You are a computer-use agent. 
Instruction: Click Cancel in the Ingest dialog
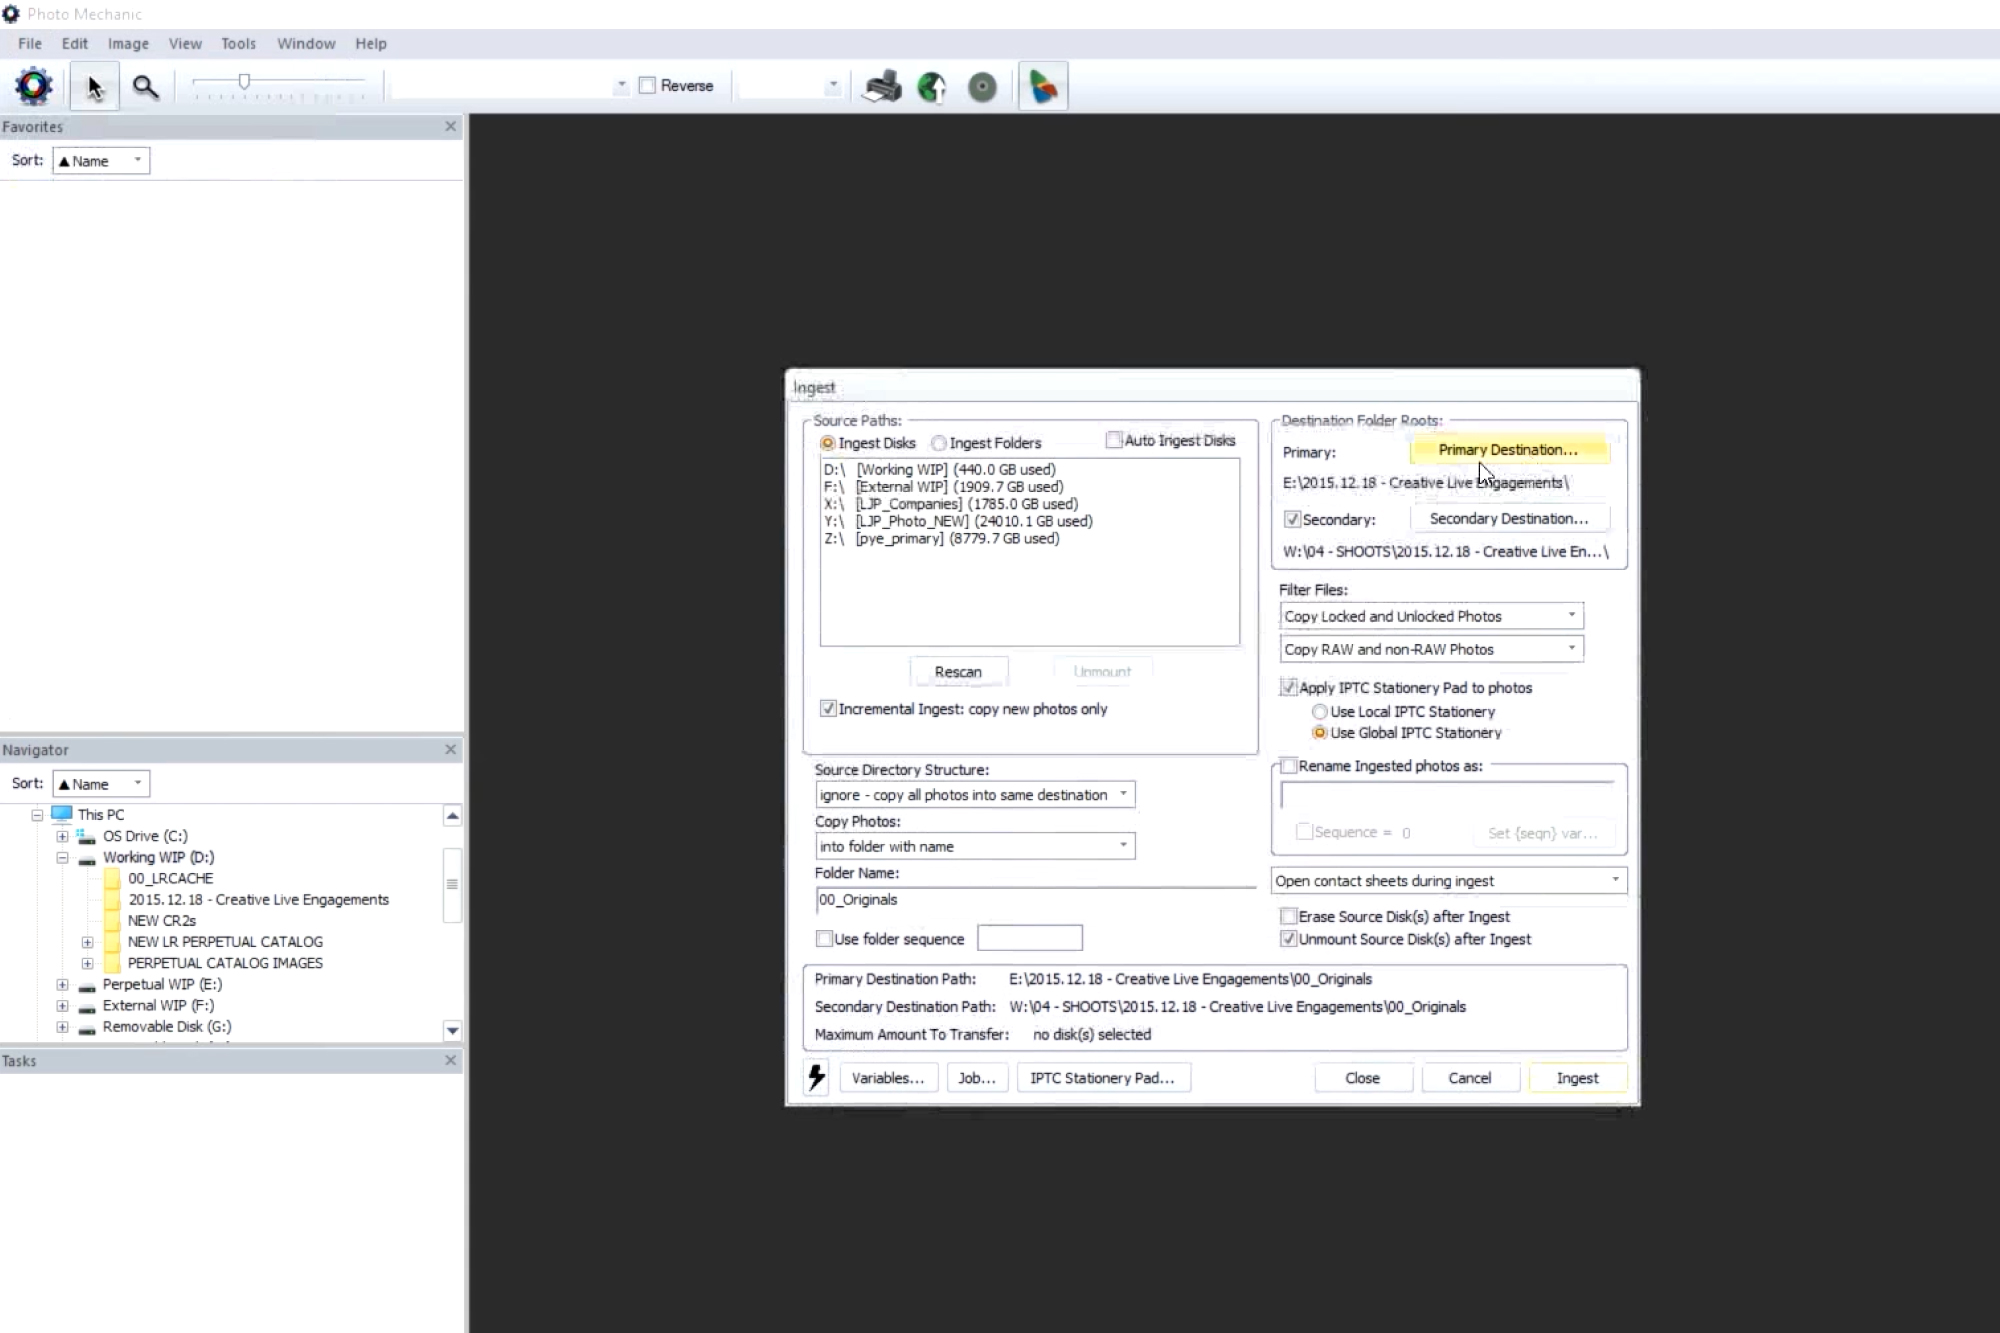click(1470, 1078)
